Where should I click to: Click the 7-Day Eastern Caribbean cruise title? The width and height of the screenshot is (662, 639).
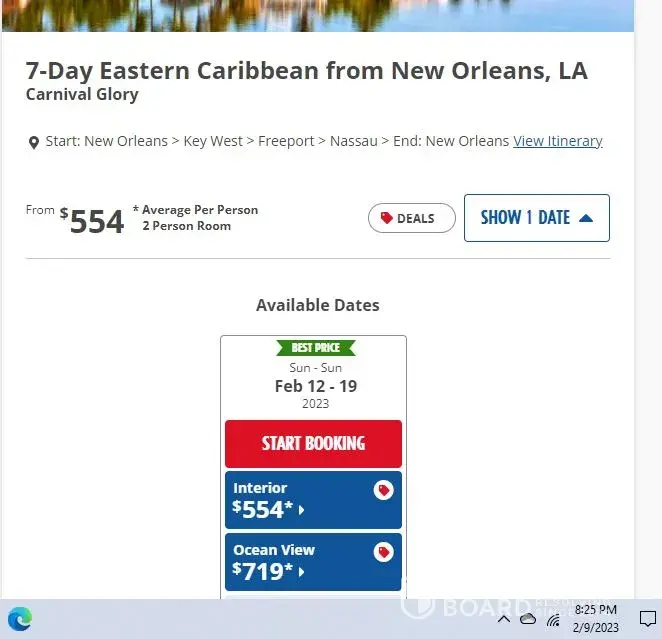[x=306, y=71]
